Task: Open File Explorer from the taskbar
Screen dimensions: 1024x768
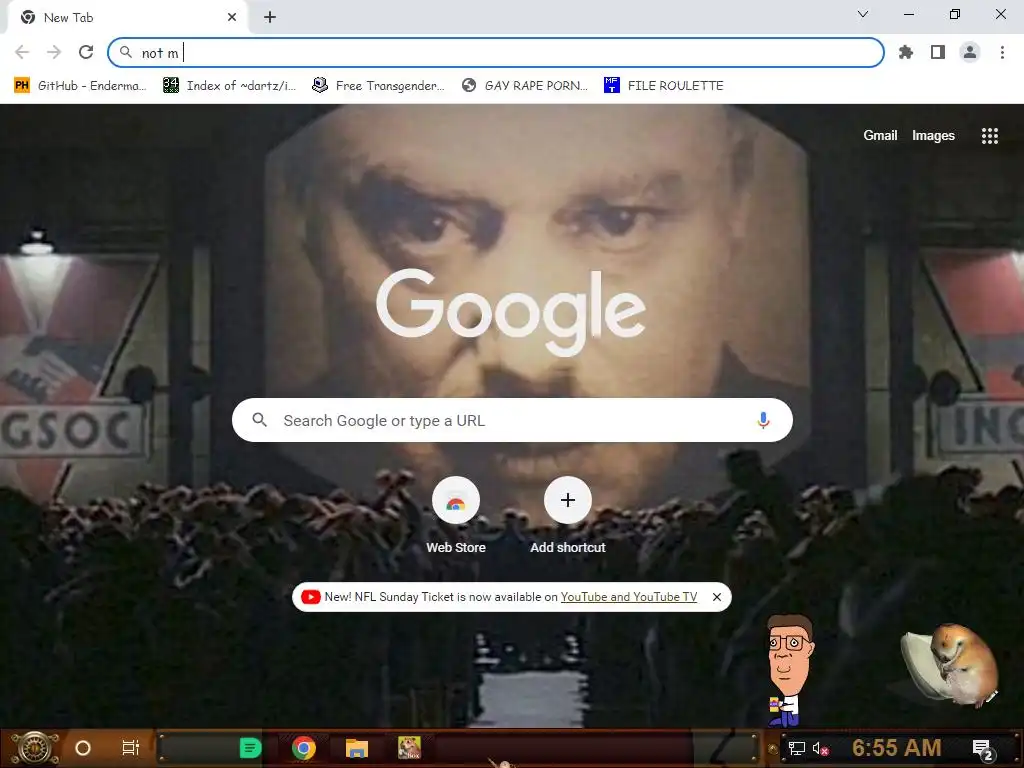Action: [357, 748]
